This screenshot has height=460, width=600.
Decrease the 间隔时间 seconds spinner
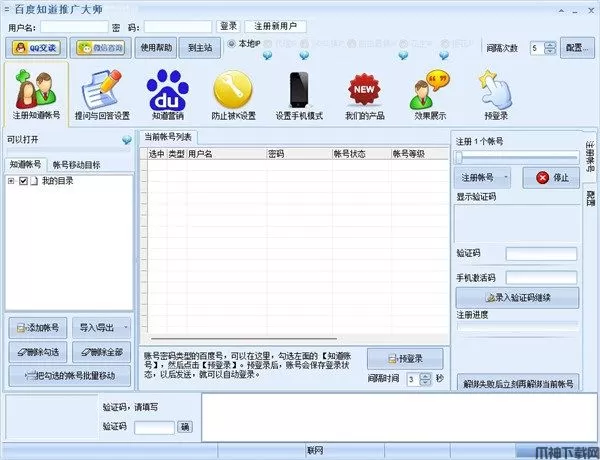[x=425, y=382]
